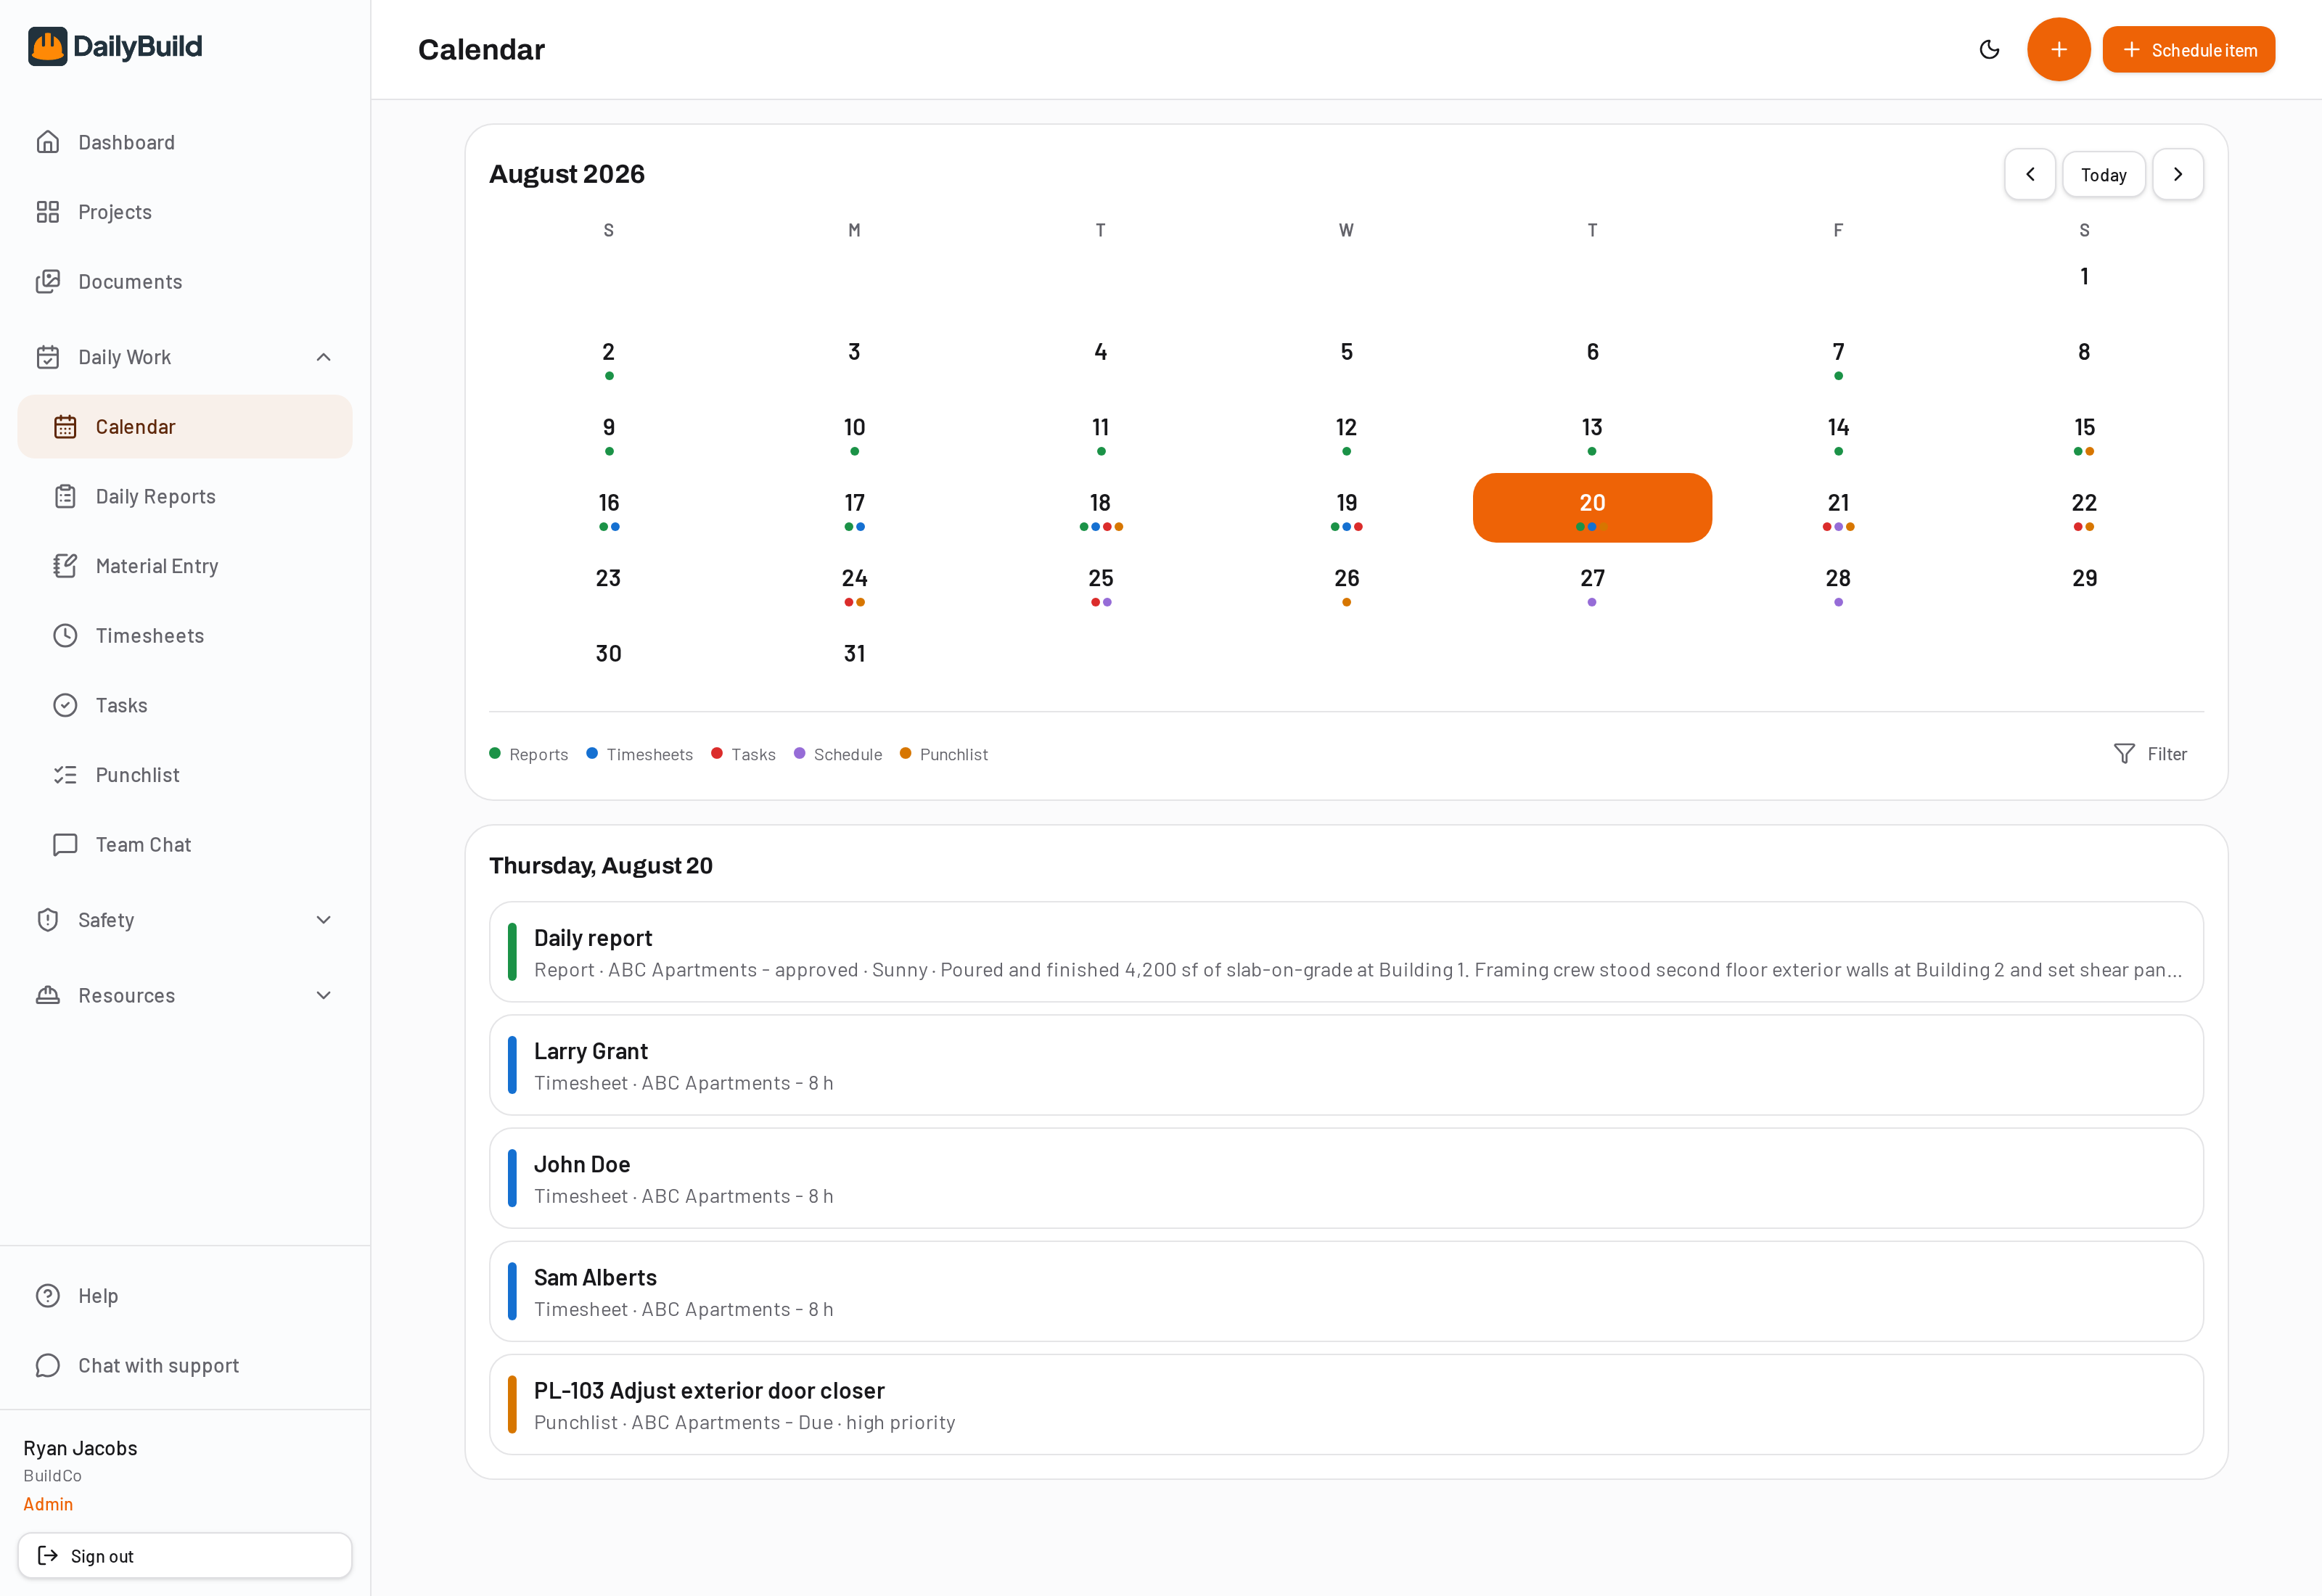Open Larry Grant timesheet entry
This screenshot has height=1596, width=2322.
coord(1346,1065)
